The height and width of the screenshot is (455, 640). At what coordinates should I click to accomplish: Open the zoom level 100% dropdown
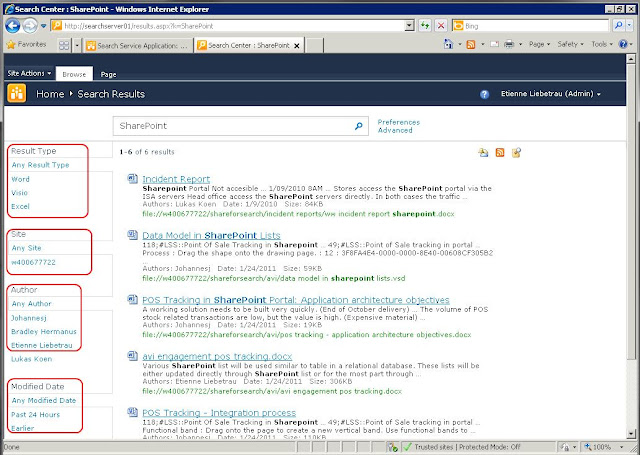tap(622, 447)
